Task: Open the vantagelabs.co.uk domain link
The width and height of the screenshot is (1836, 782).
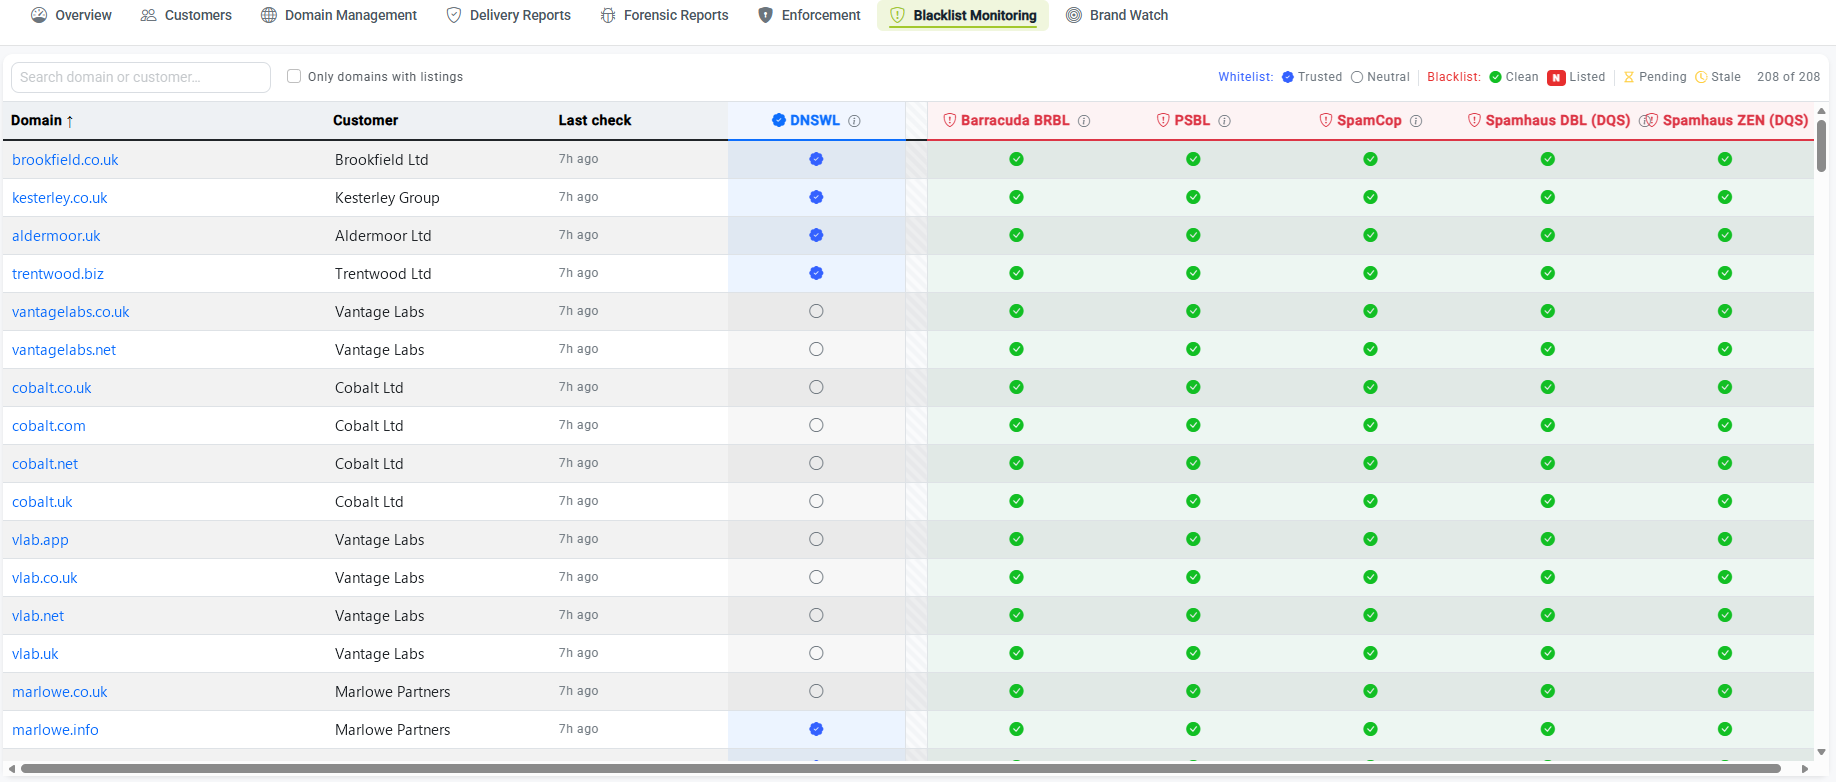Action: [71, 312]
